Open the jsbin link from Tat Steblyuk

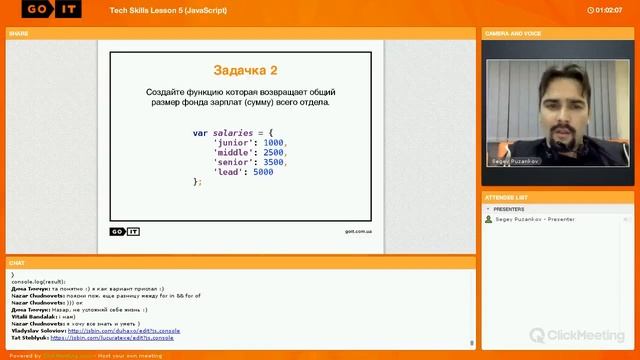(112, 338)
